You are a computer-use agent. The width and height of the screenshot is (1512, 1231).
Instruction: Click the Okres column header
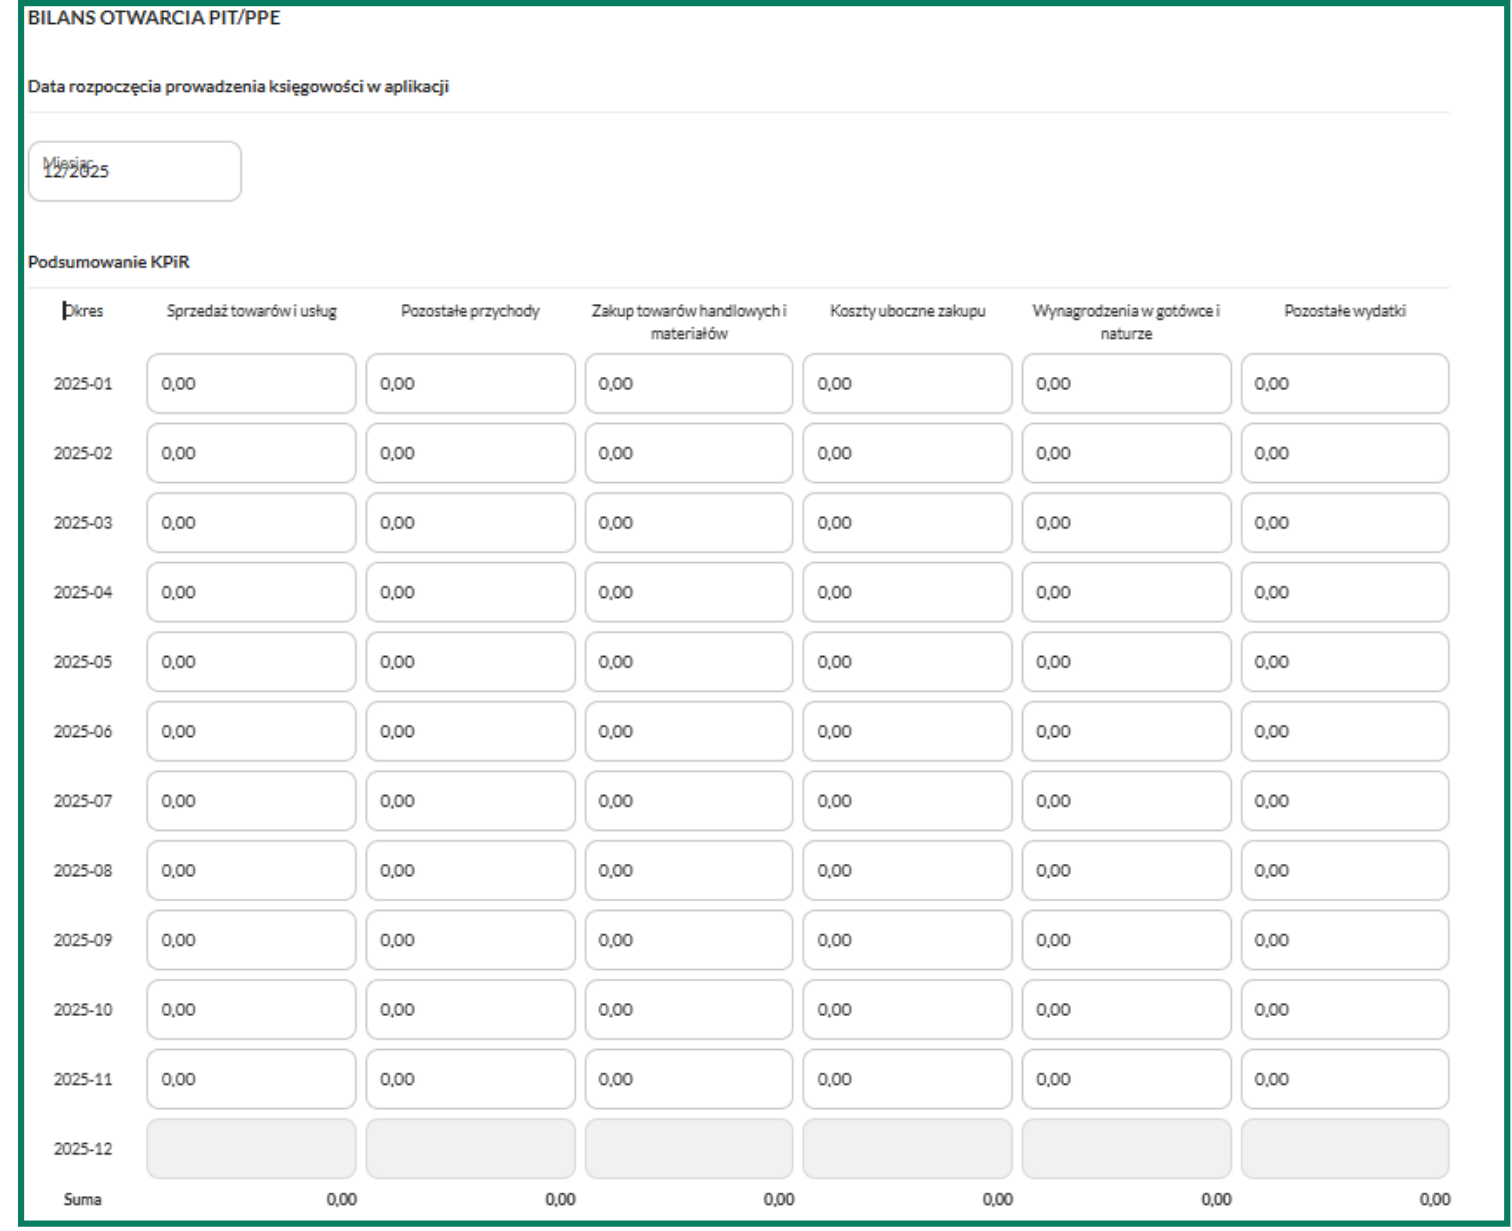click(83, 311)
